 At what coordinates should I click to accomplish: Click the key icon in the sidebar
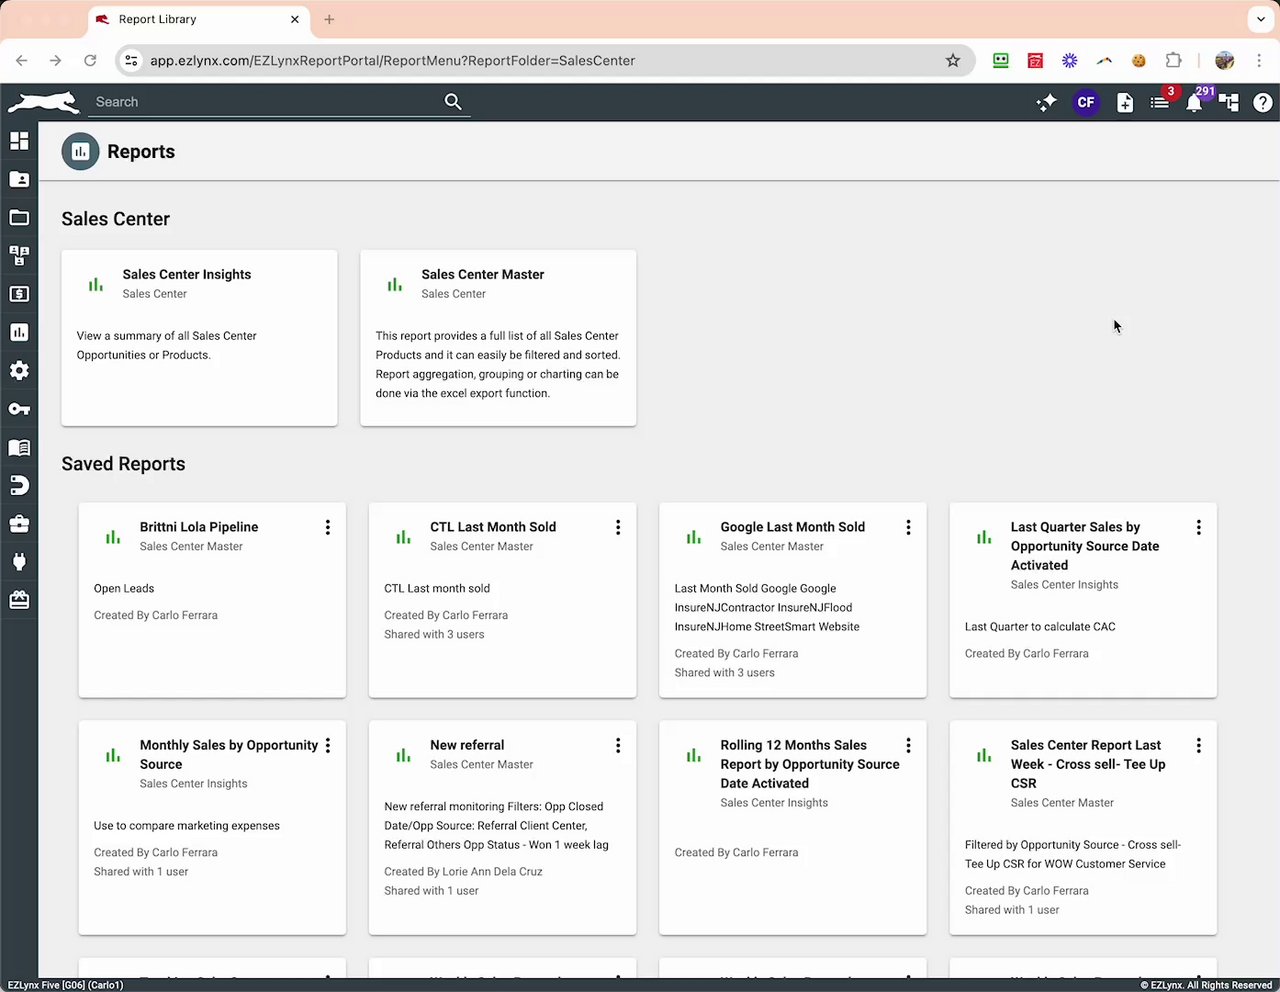coord(19,409)
